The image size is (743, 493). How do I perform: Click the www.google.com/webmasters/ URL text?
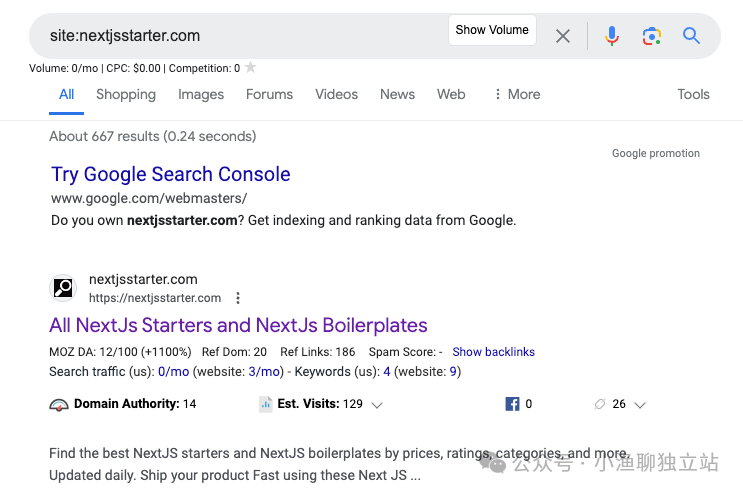149,198
